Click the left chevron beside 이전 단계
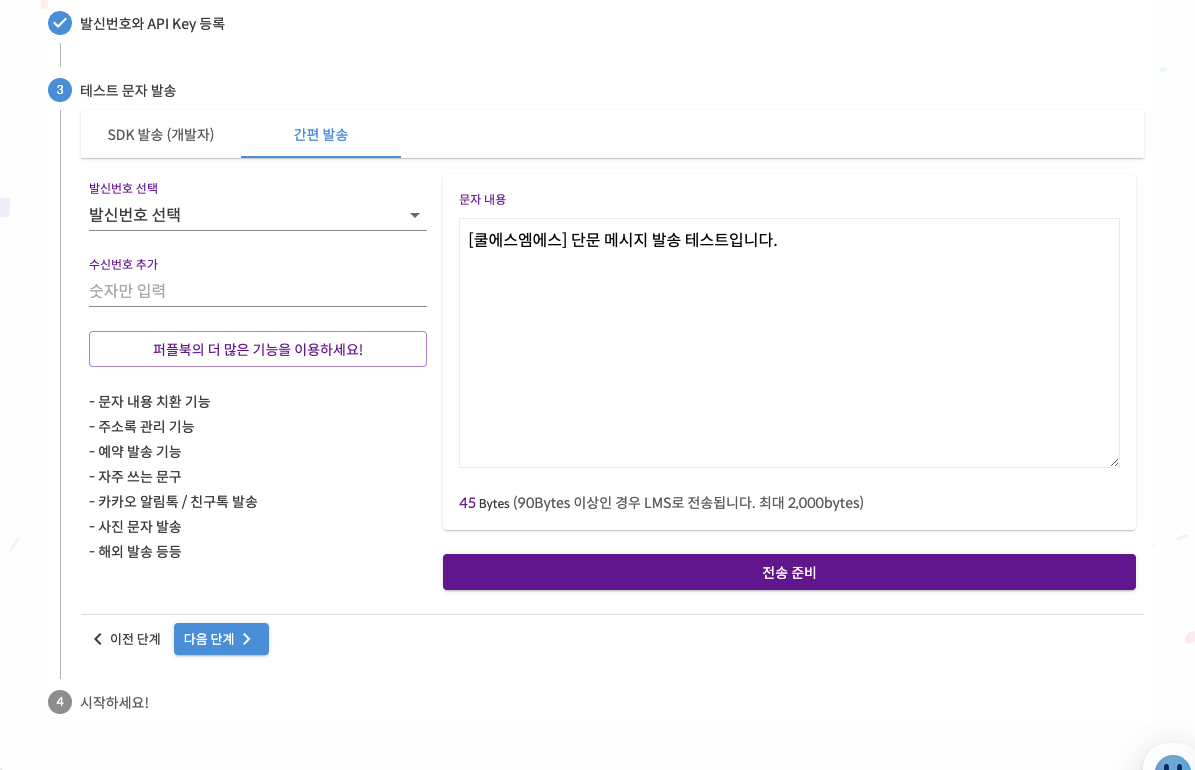1195x770 pixels. pos(98,639)
